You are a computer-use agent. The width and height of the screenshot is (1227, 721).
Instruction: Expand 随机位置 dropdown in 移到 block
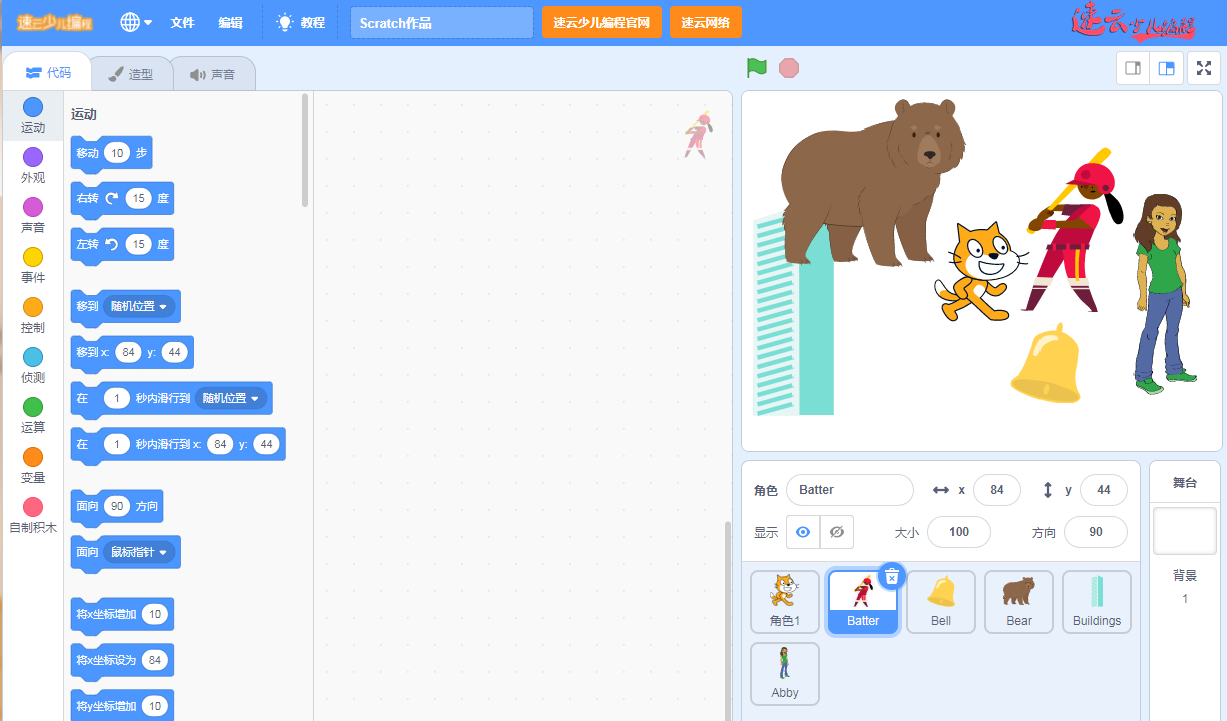click(x=141, y=306)
